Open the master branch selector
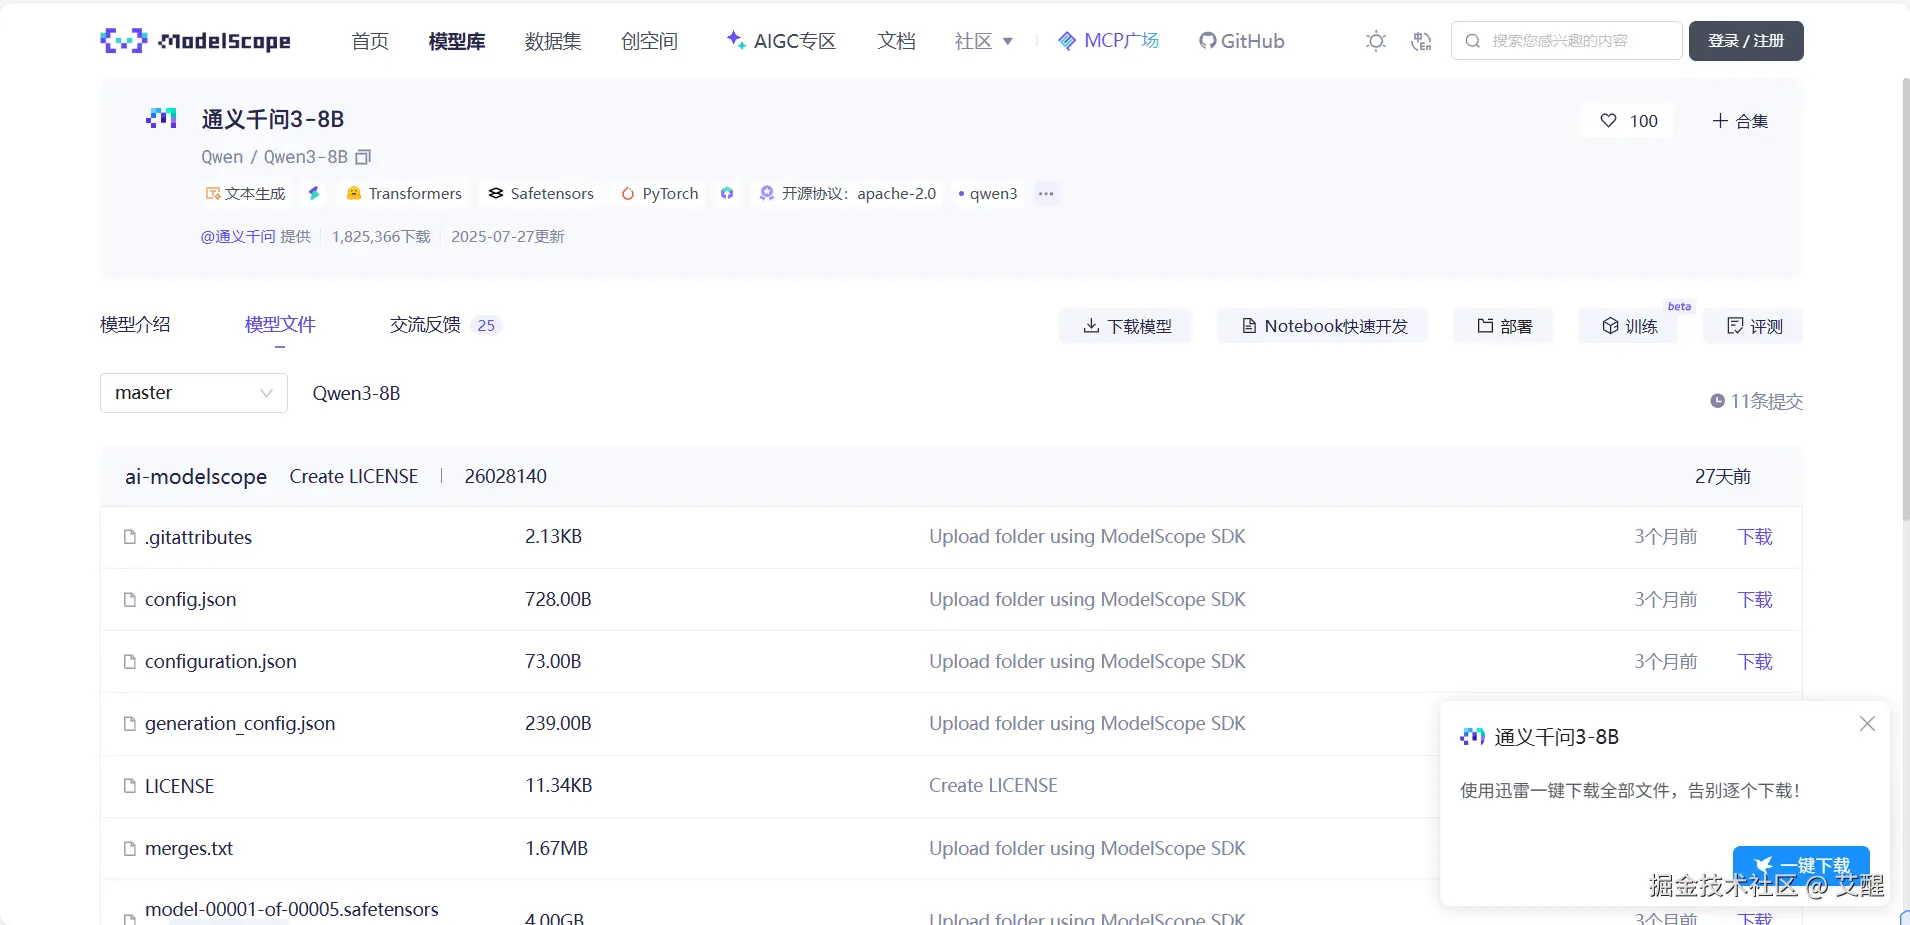 click(x=194, y=393)
